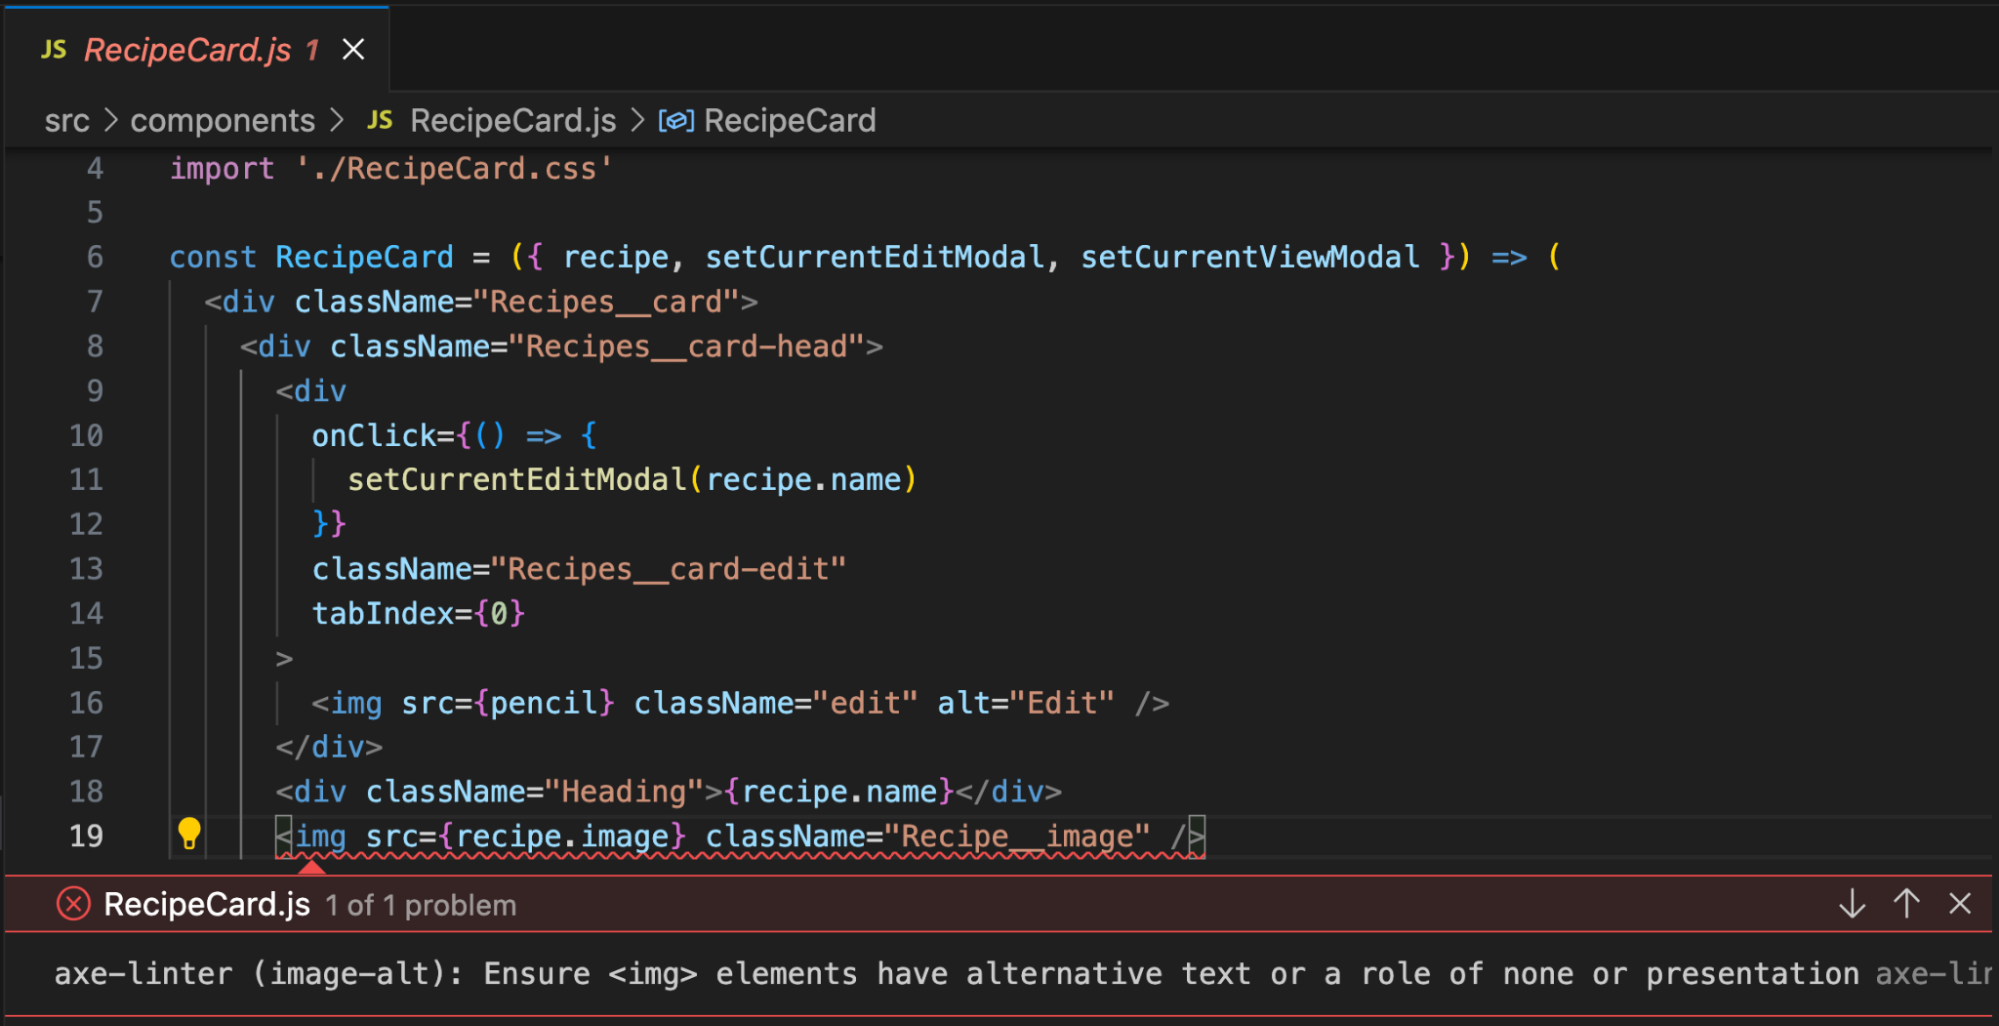
Task: Open the components breadcrumb folder
Action: (222, 121)
